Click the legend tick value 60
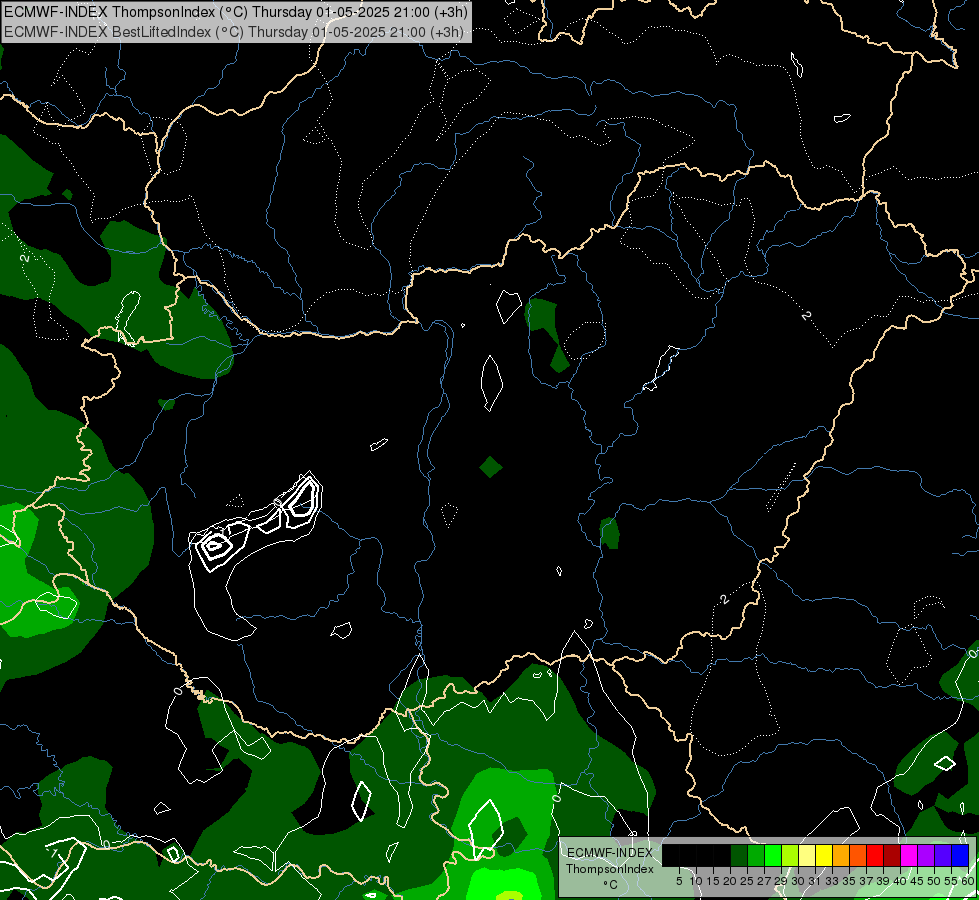This screenshot has width=979, height=900. coord(968,881)
